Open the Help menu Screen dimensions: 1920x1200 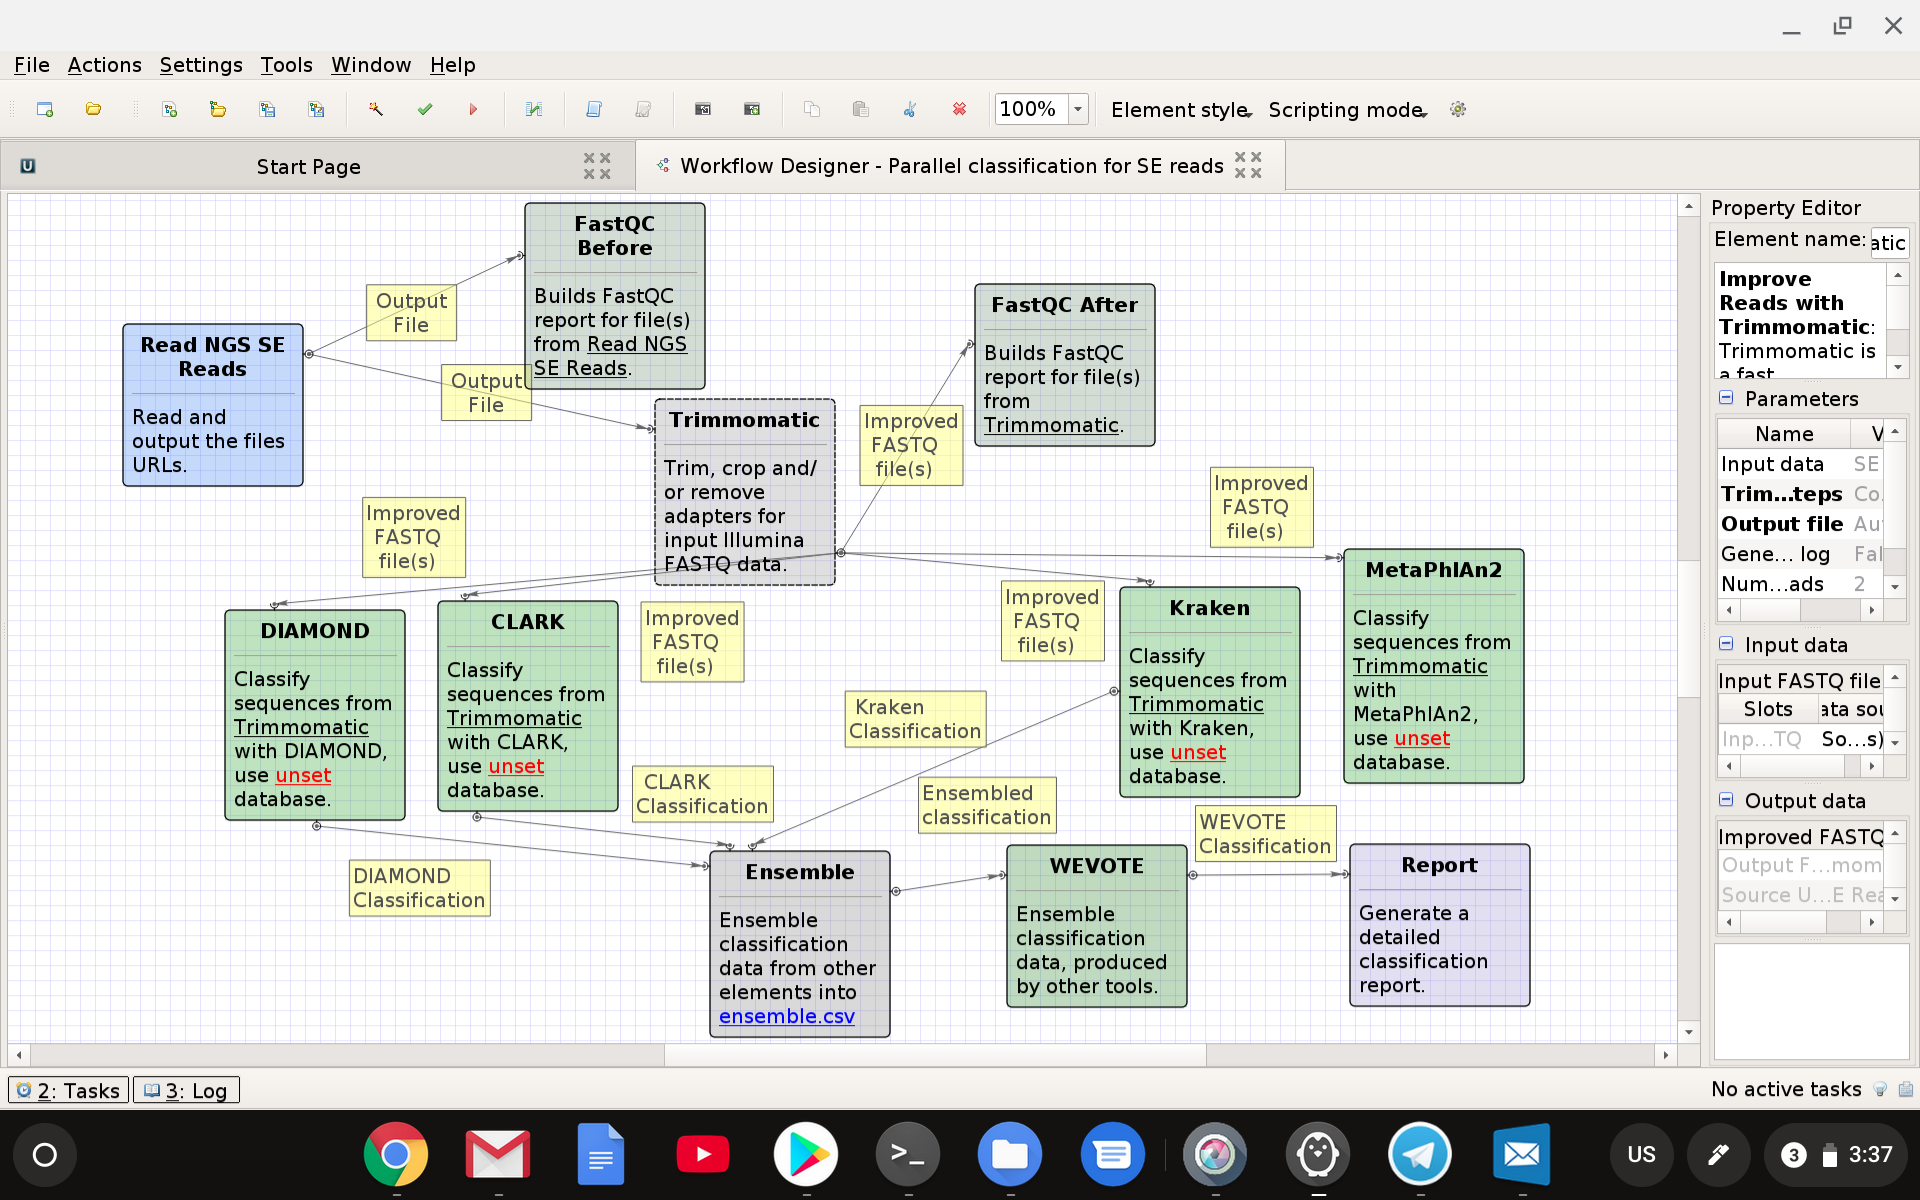pyautogui.click(x=452, y=65)
